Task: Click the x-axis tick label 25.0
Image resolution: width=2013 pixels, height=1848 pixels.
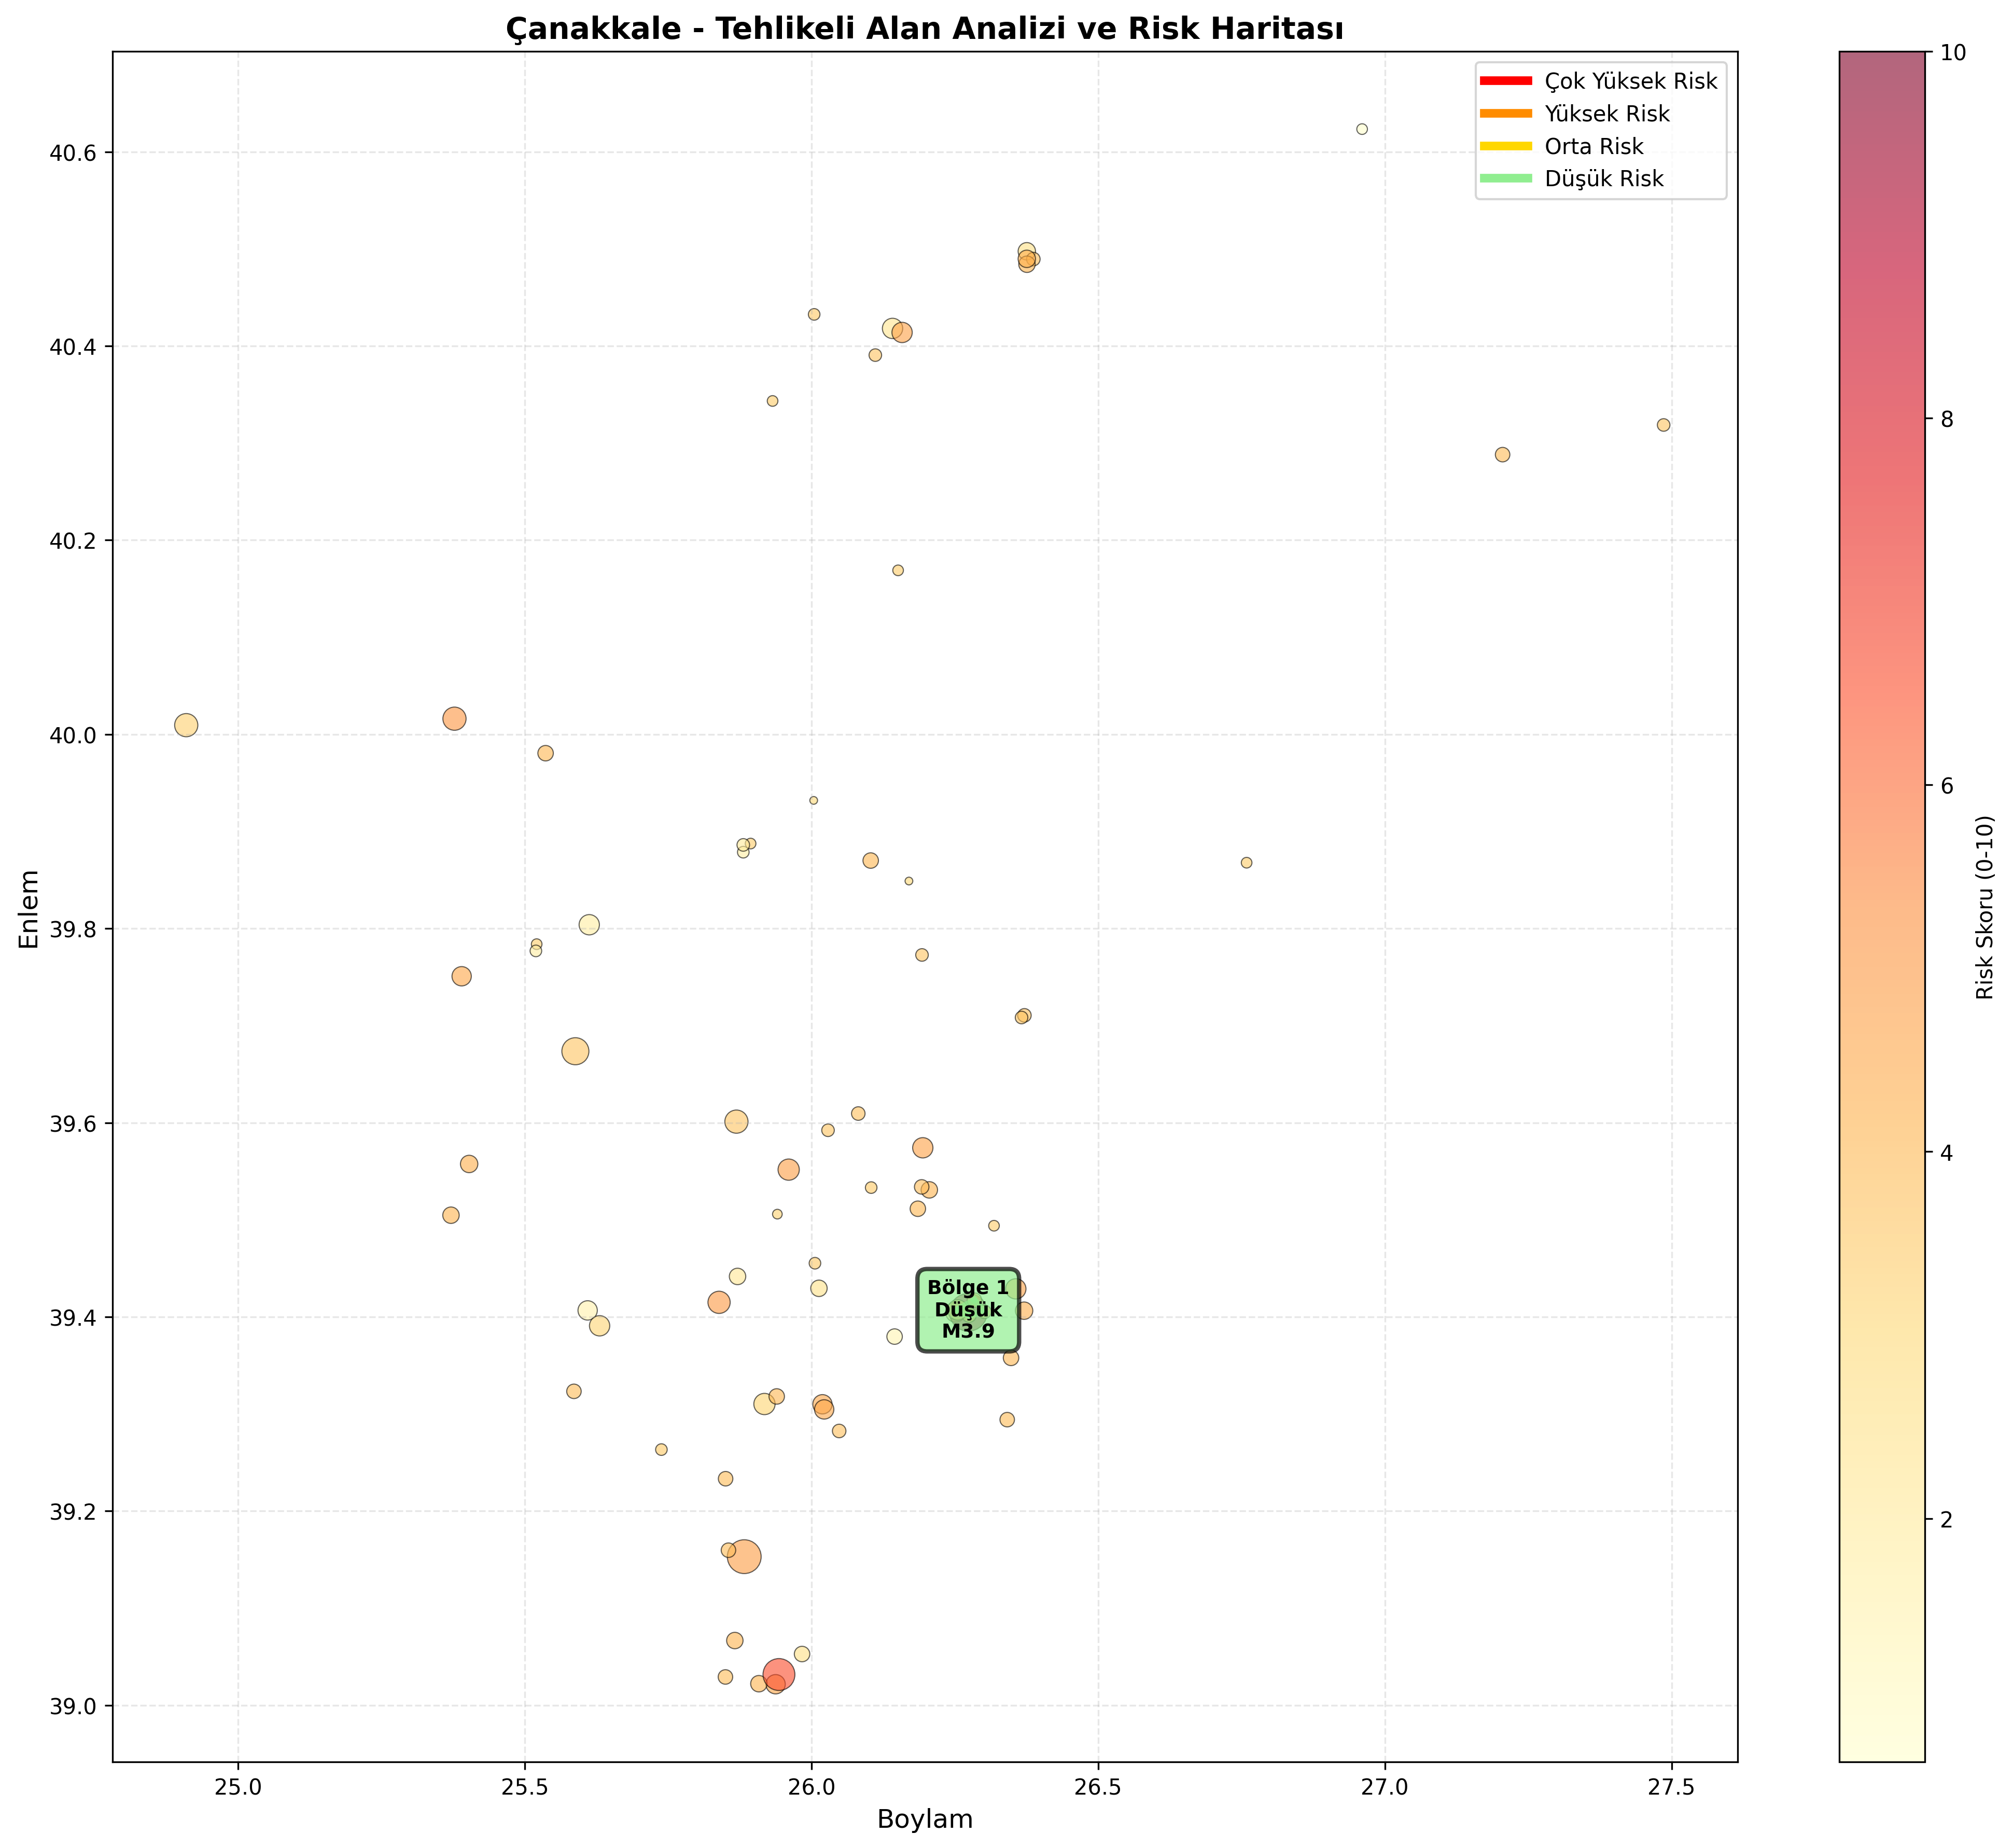Action: [238, 1786]
